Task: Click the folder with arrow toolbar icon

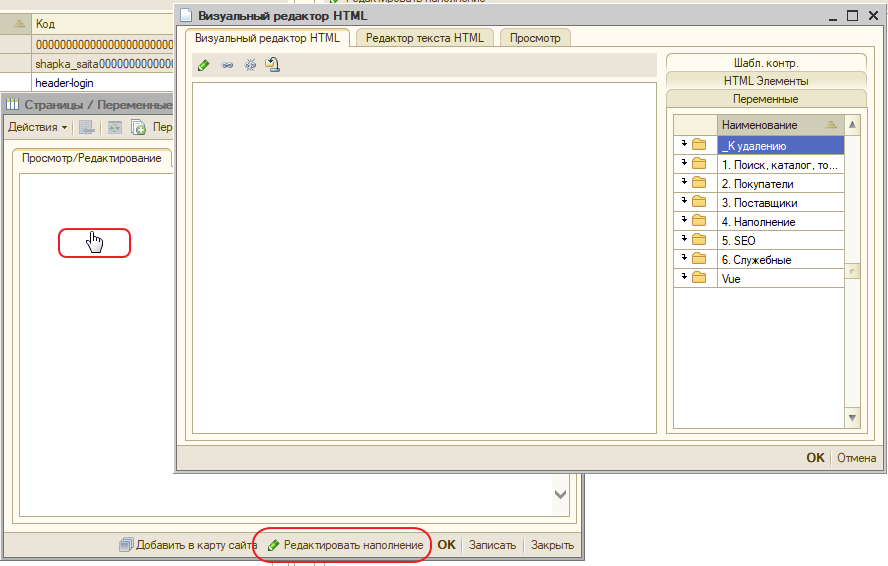Action: click(272, 65)
